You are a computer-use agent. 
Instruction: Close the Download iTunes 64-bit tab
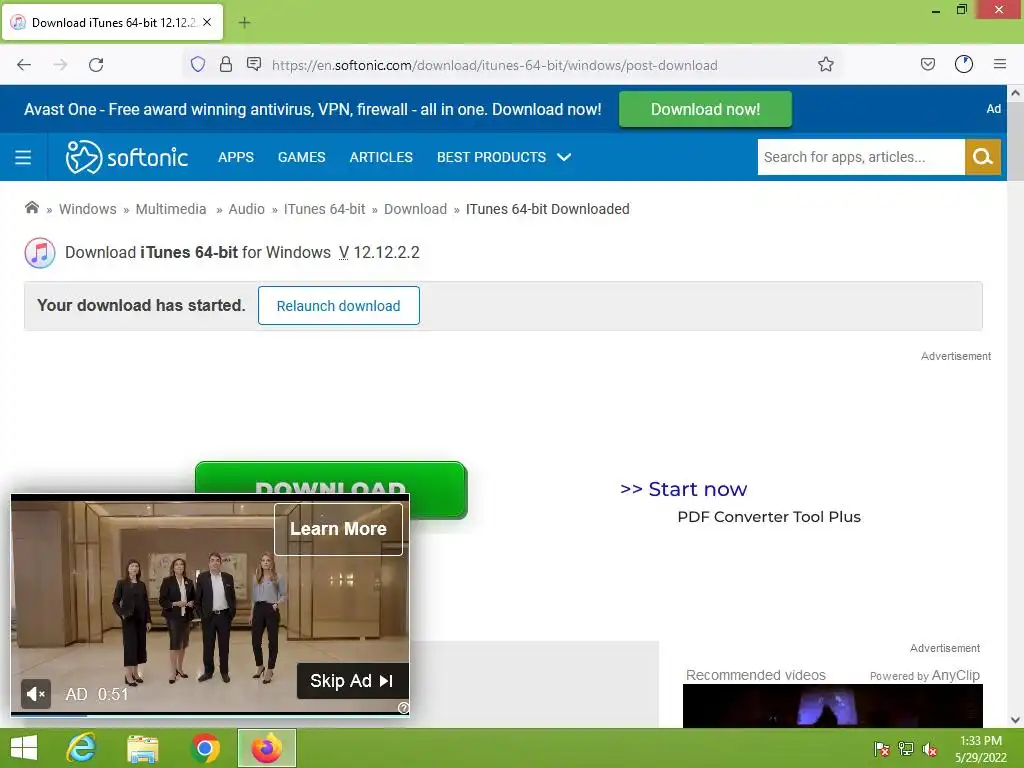[x=207, y=22]
